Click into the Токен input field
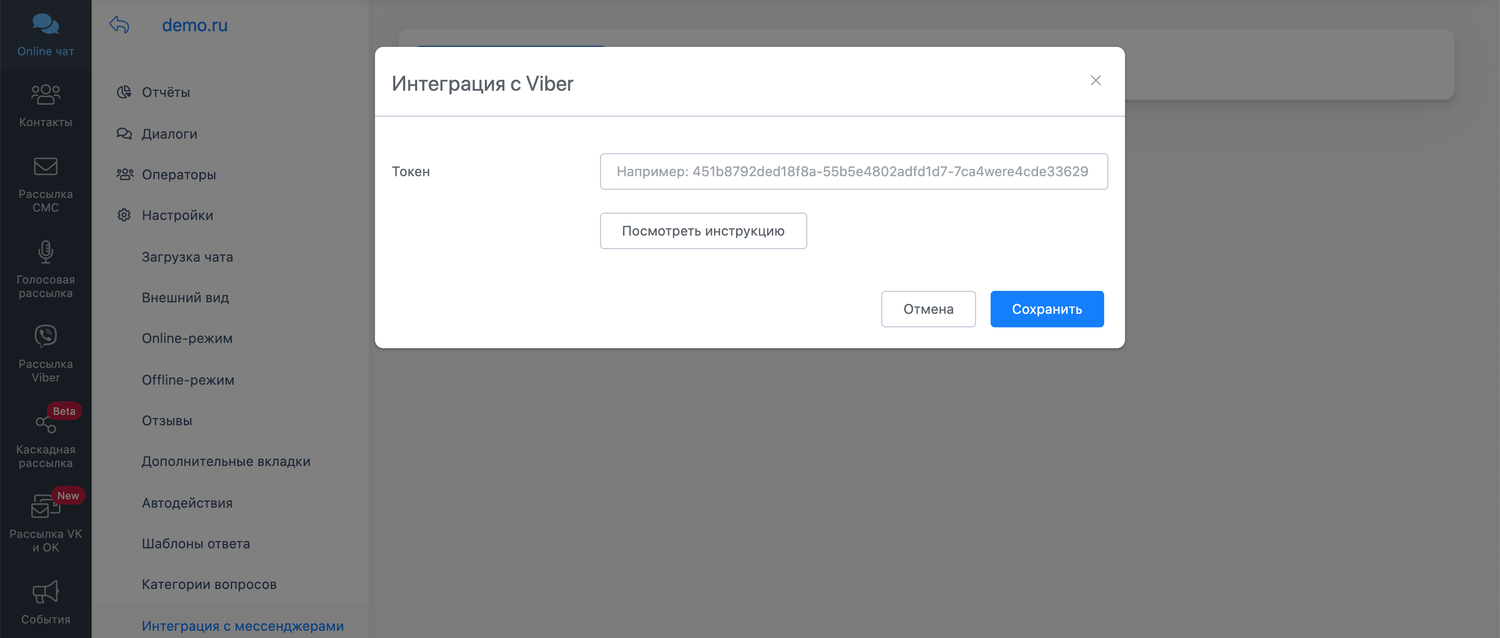This screenshot has width=1500, height=638. [854, 171]
